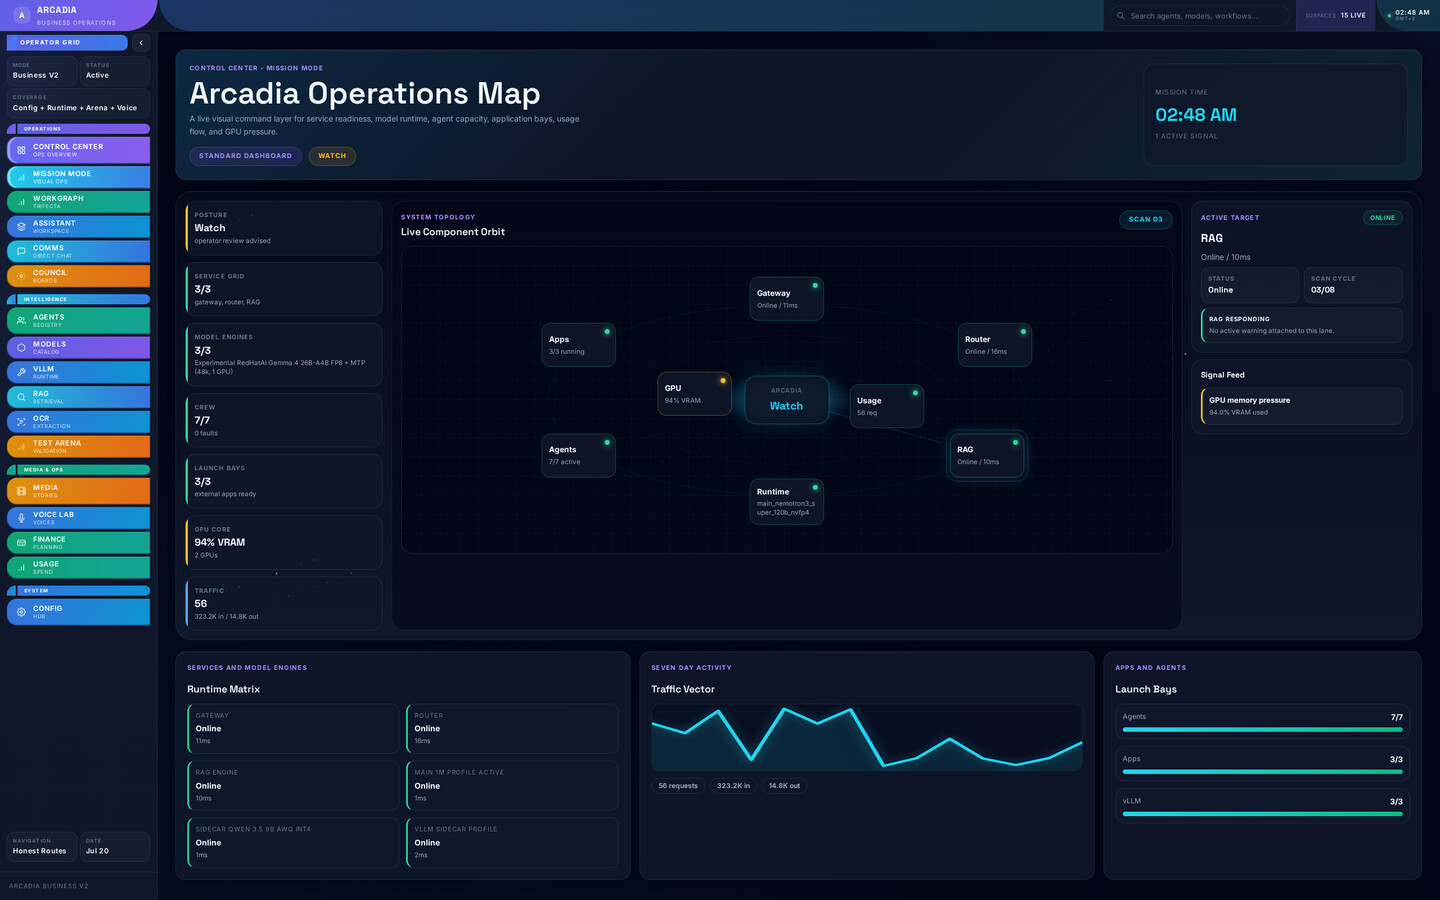
Task: Switch to Standard Dashboard
Action: [x=245, y=156]
